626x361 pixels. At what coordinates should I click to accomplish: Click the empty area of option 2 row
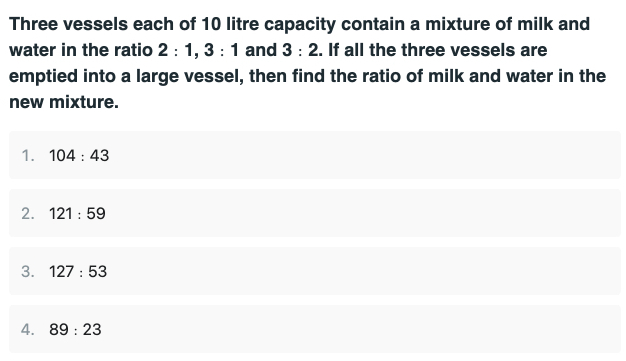[359, 213]
